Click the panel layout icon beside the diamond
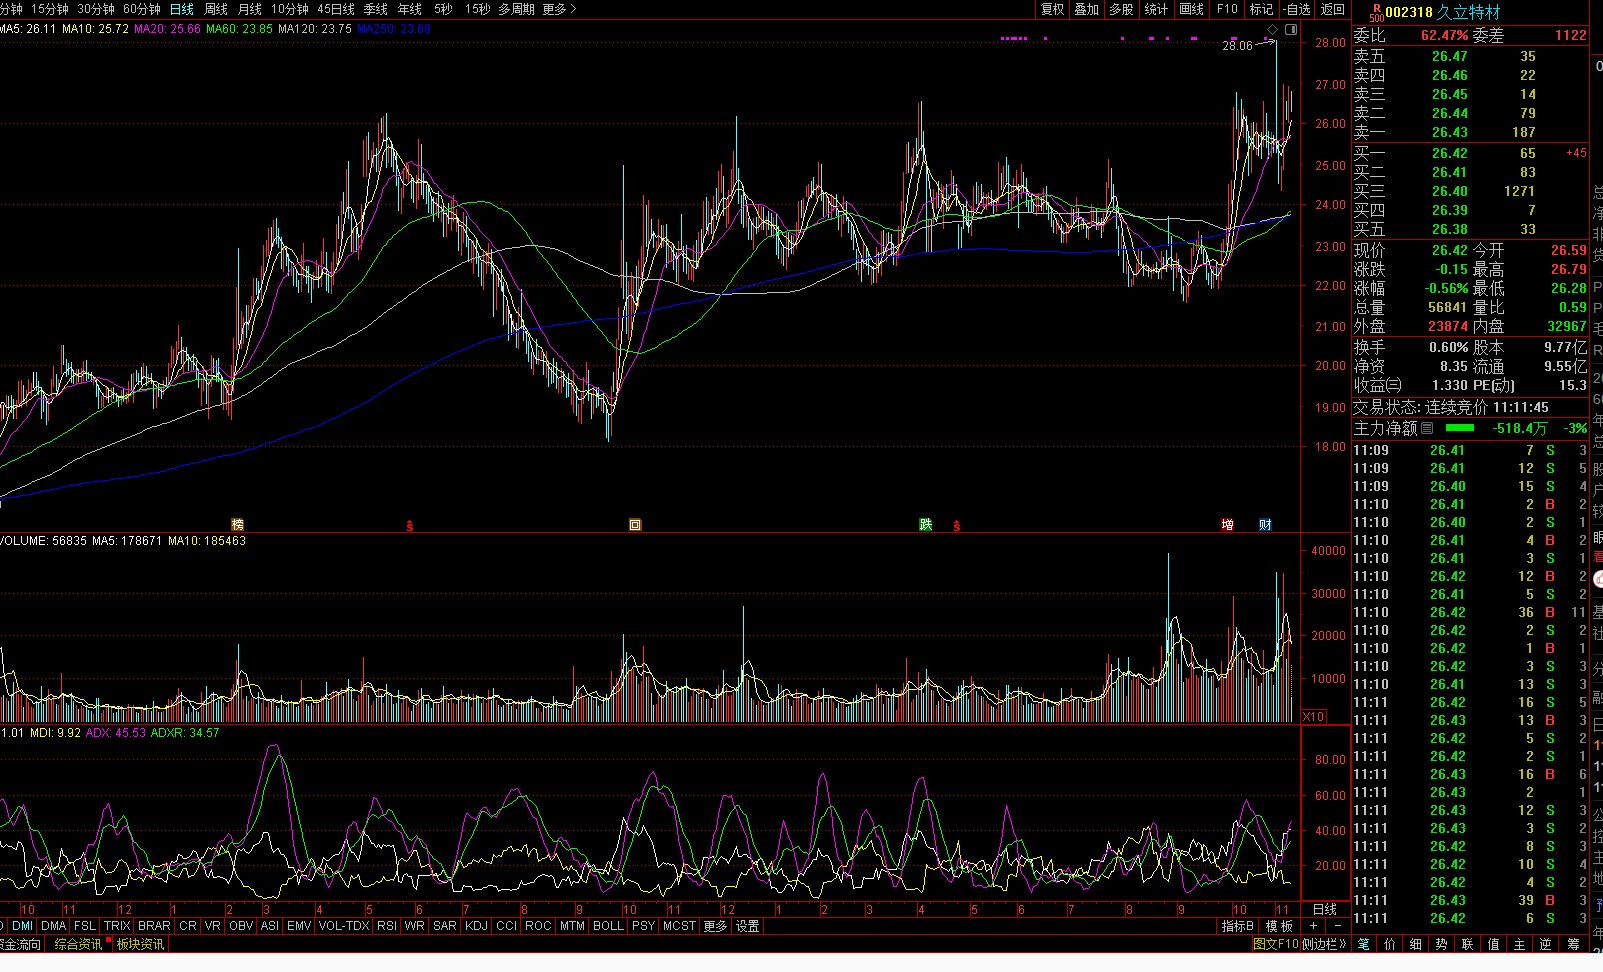 click(x=1291, y=30)
